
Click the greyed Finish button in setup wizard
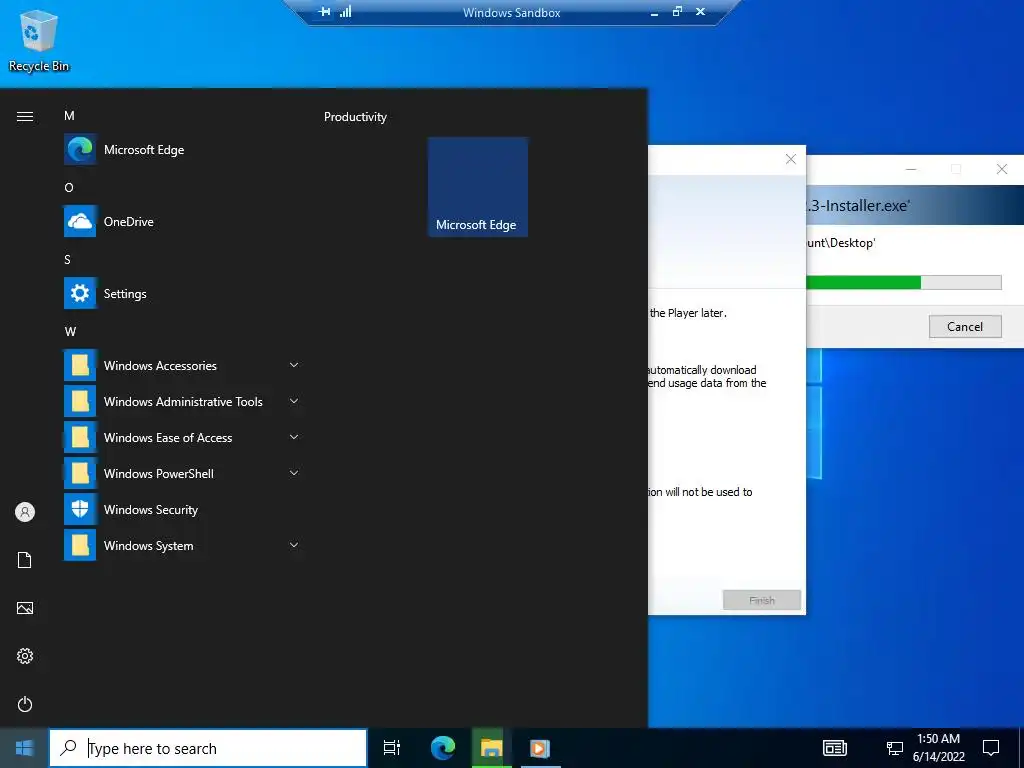coord(761,600)
